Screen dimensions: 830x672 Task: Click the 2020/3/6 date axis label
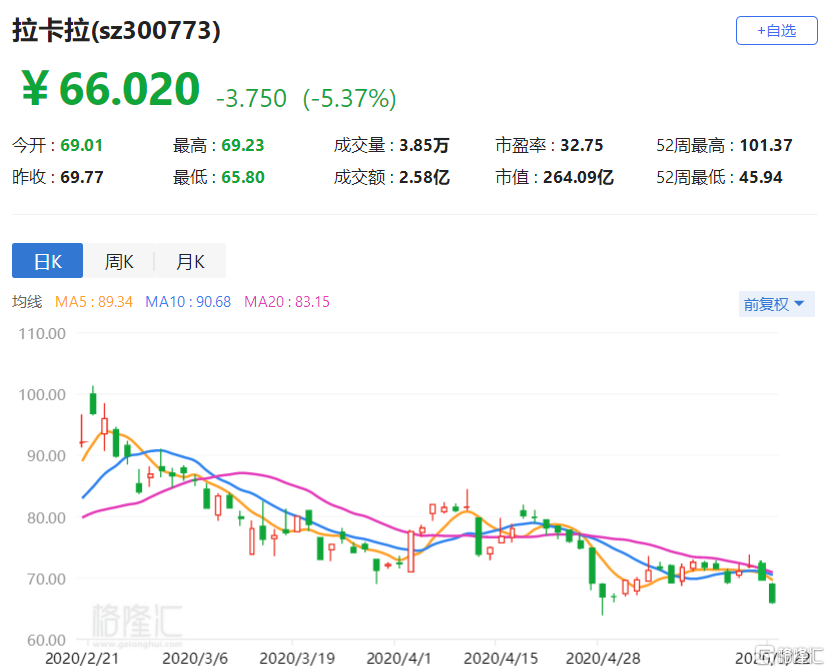click(x=195, y=659)
